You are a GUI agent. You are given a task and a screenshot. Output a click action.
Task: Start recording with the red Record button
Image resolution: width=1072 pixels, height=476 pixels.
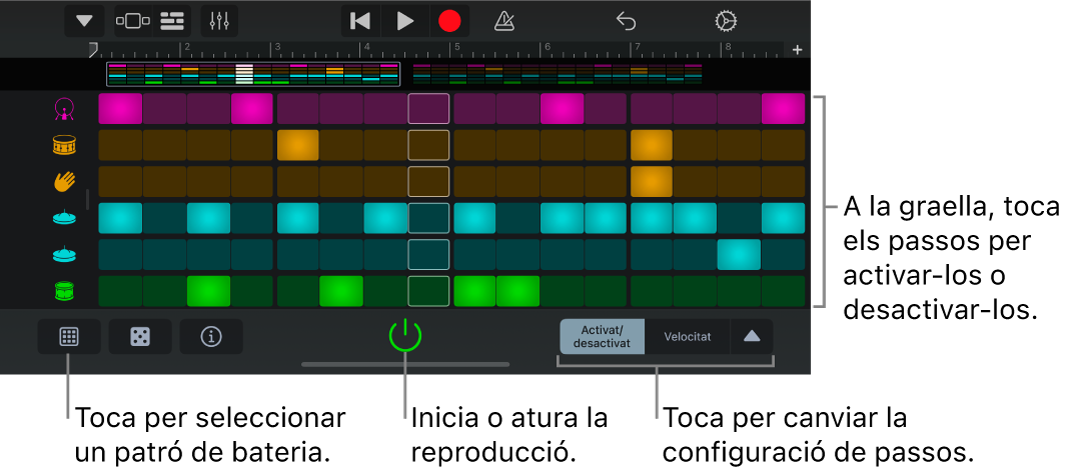pyautogui.click(x=450, y=21)
